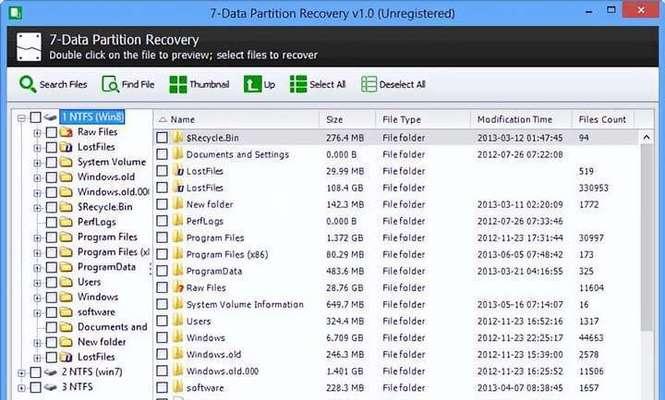The width and height of the screenshot is (665, 400).
Task: Click the Raw Files folder icon in file list
Action: point(178,287)
